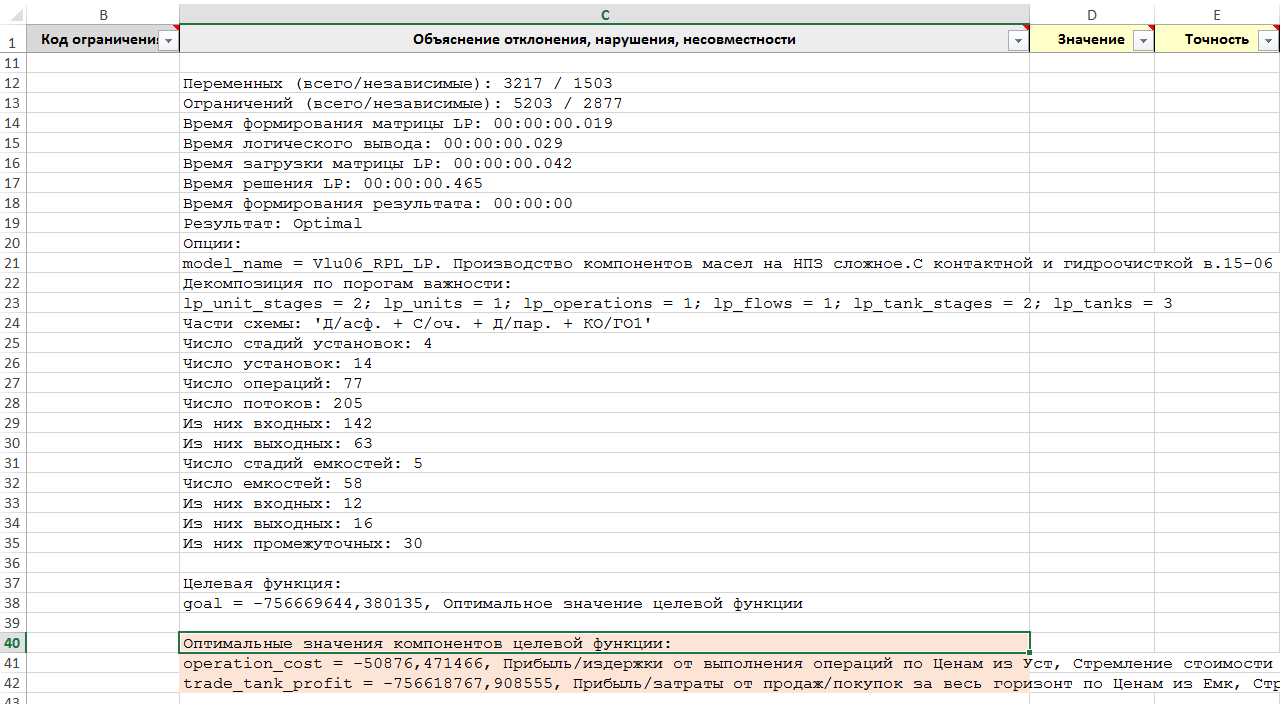Screen dimensions: 1280x704
Task: Open filter dropdown for Точность column
Action: [x=1268, y=40]
